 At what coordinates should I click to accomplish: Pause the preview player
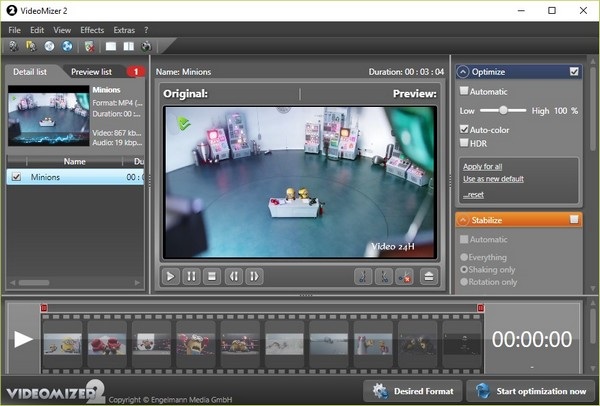click(191, 276)
